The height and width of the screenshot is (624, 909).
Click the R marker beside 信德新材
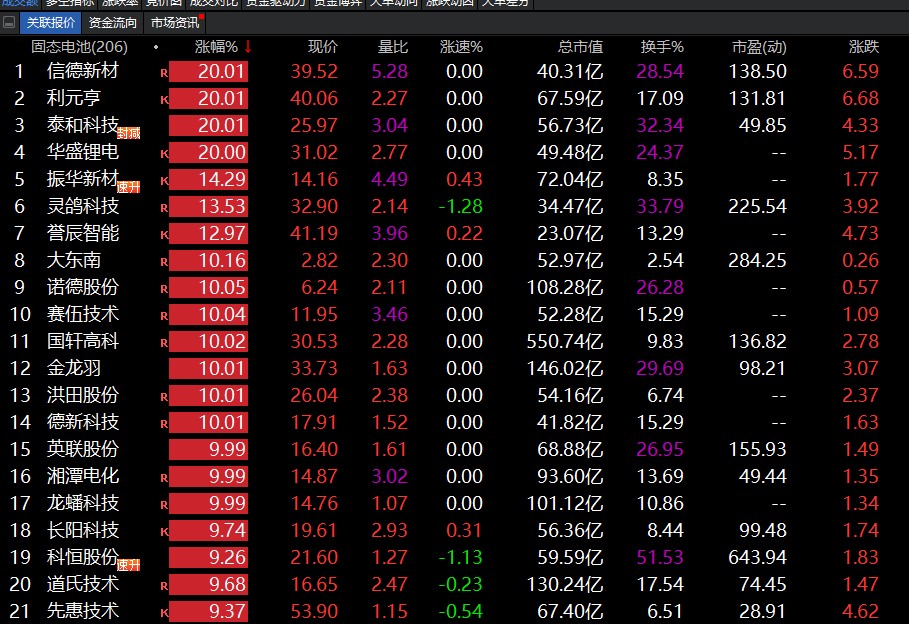pos(164,73)
